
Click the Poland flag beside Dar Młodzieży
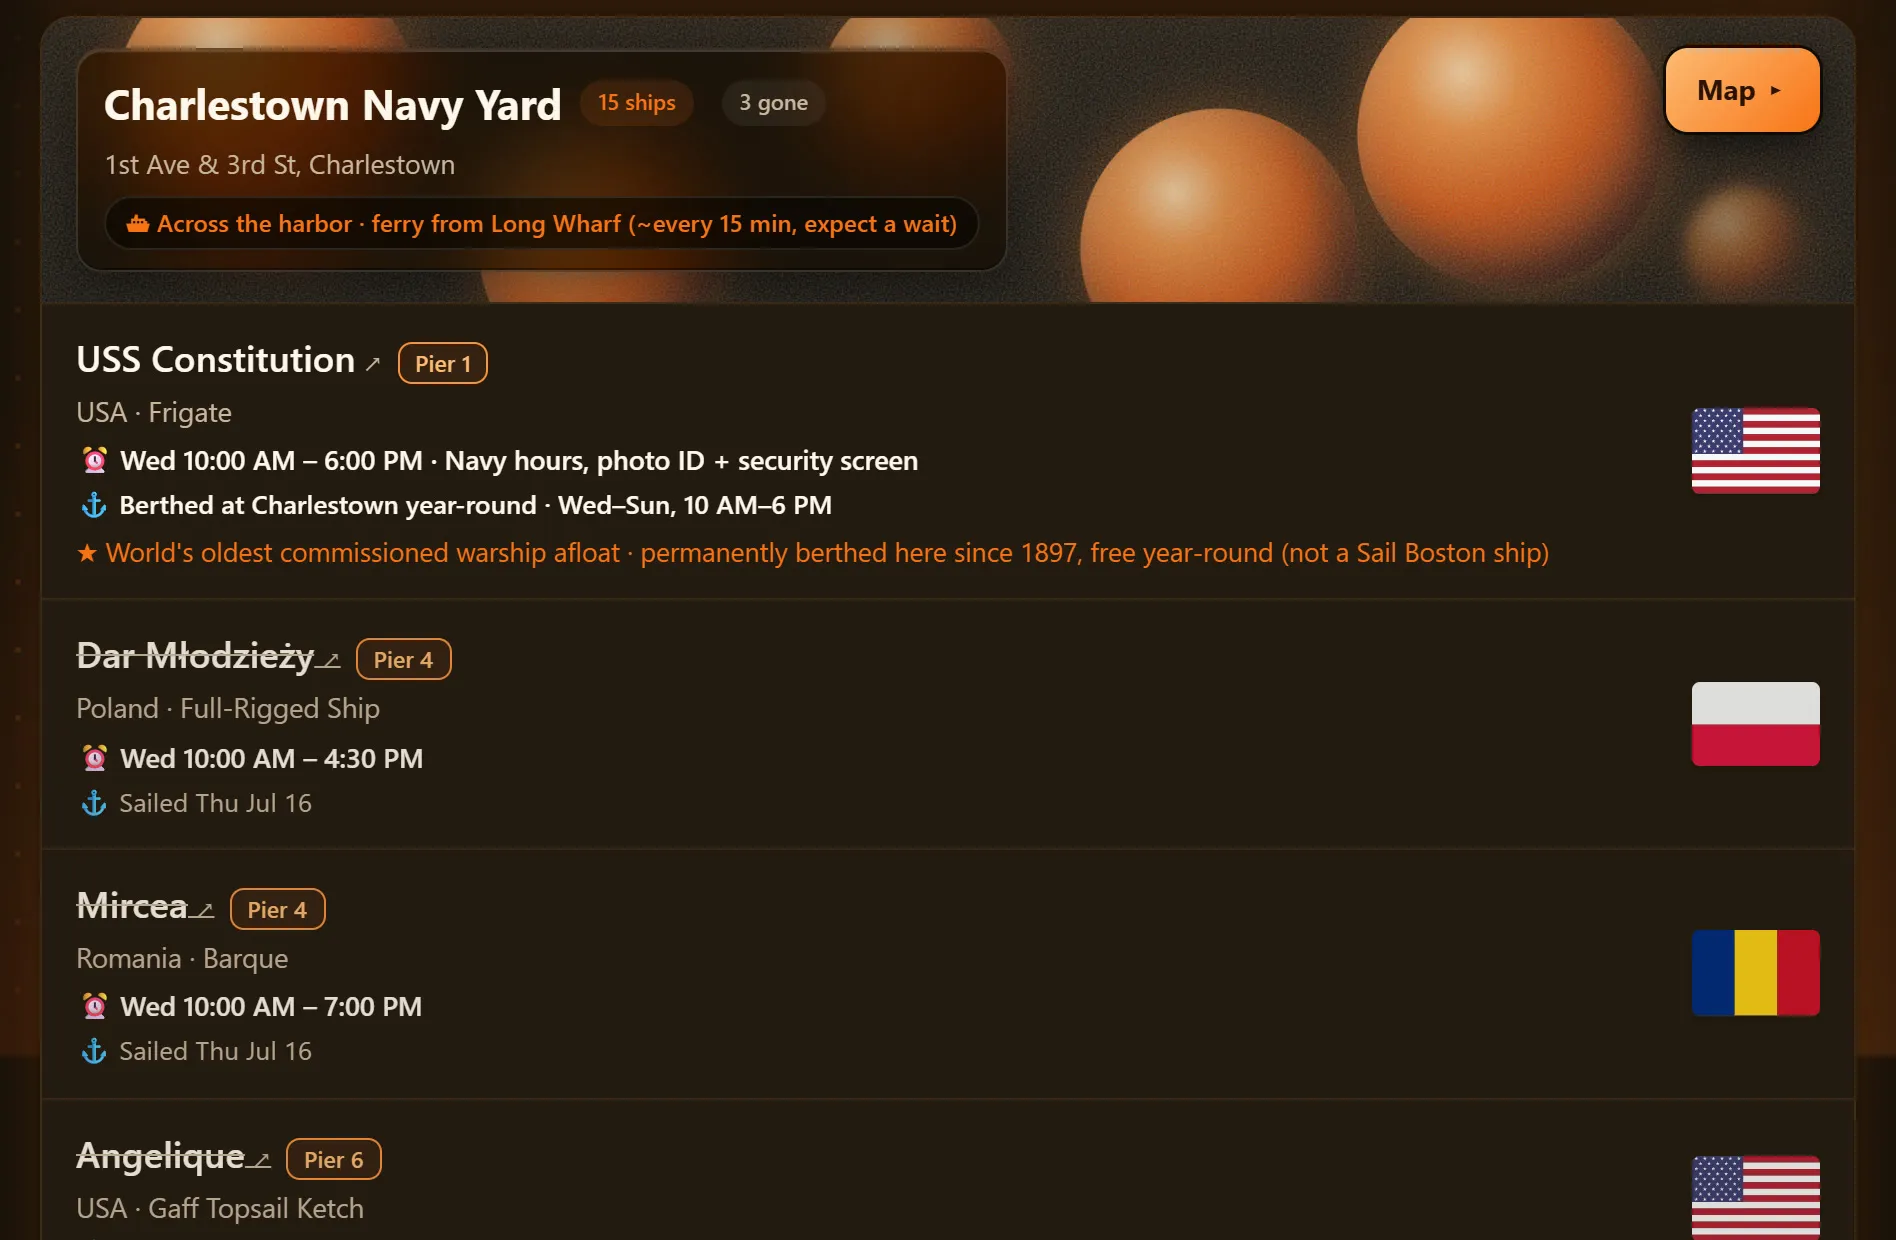tap(1755, 724)
